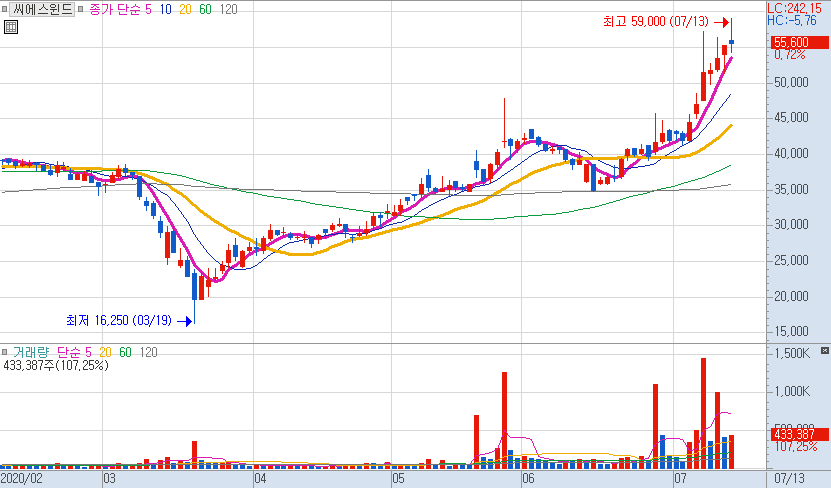
Task: Open the data table grid icon
Action: [x=11, y=26]
